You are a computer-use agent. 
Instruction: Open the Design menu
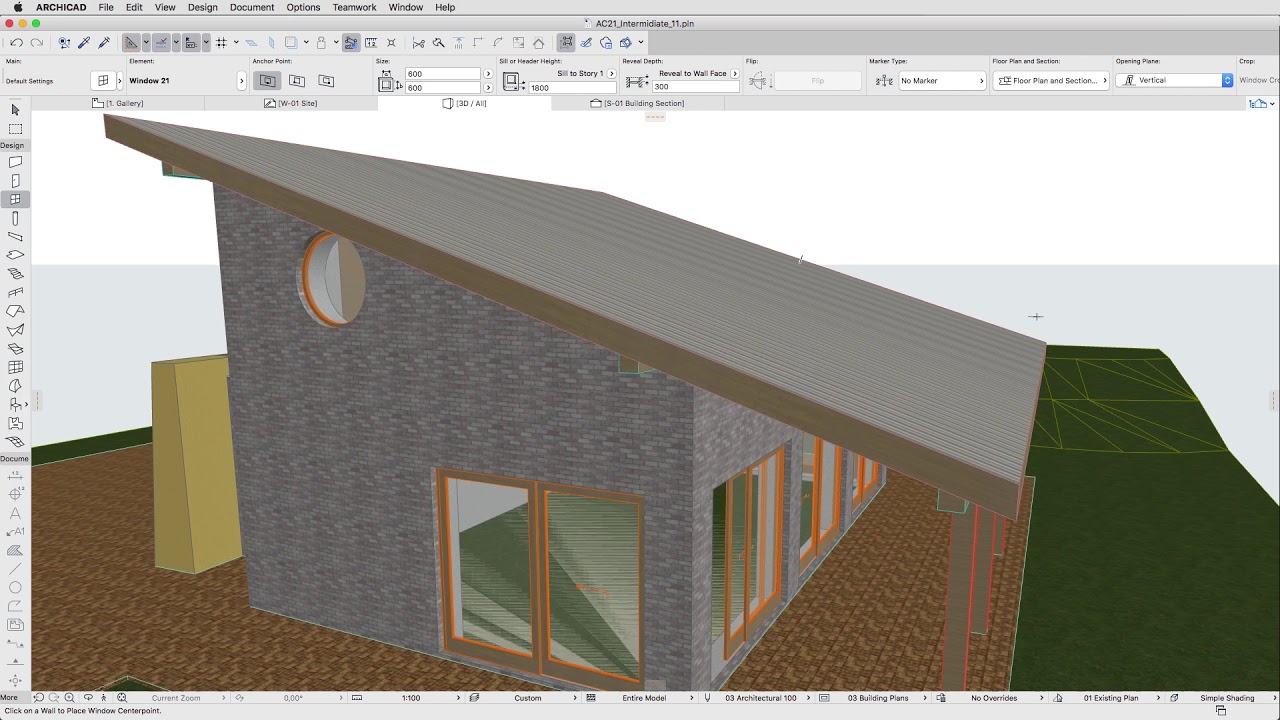click(202, 7)
